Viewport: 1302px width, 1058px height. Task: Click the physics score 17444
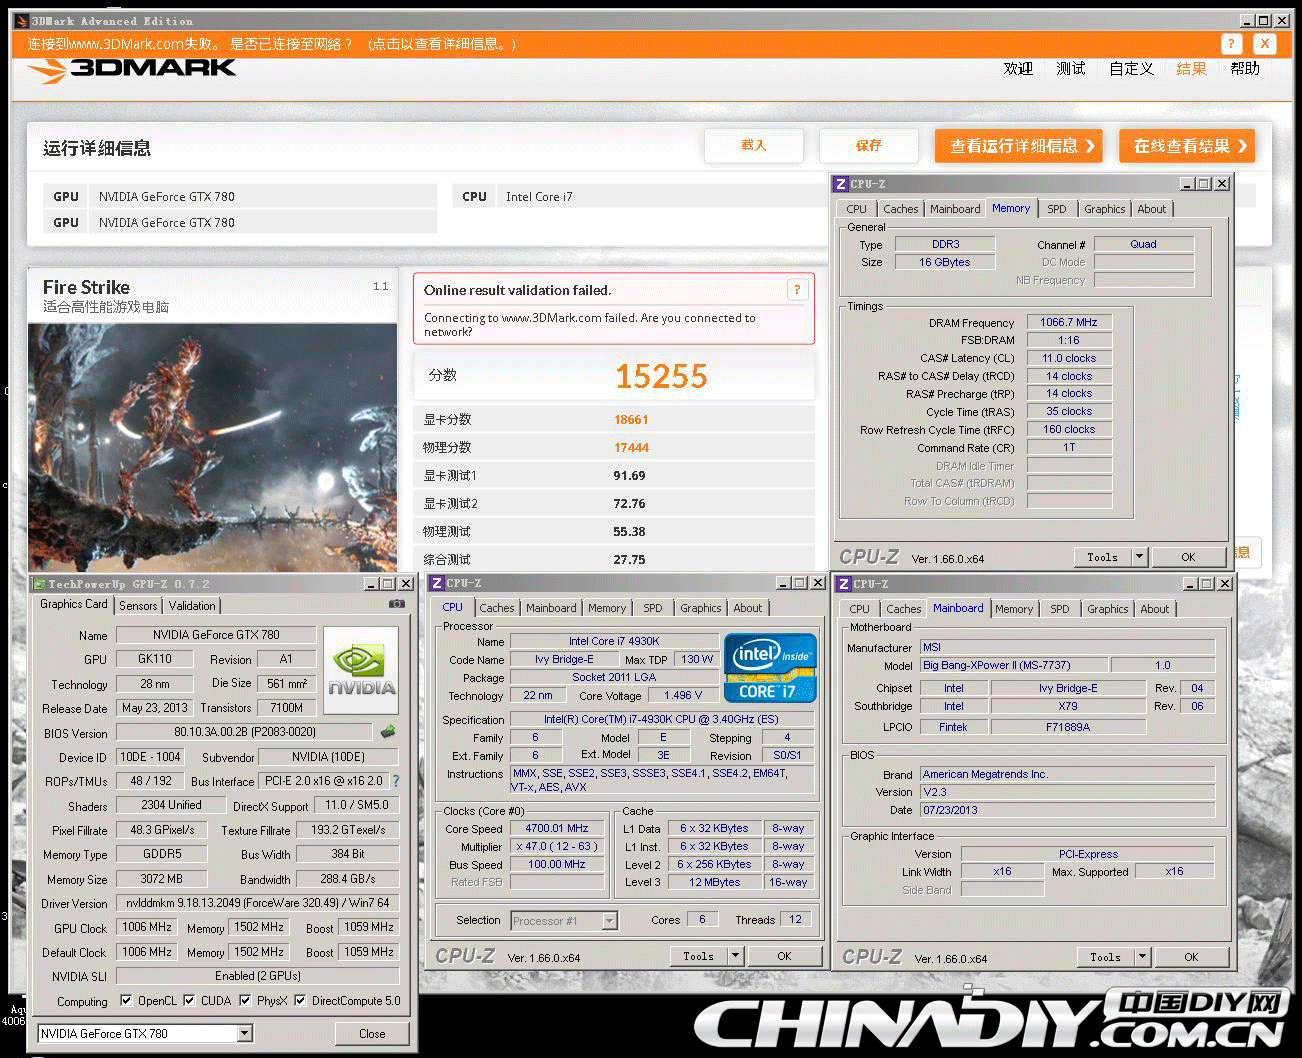click(x=631, y=448)
